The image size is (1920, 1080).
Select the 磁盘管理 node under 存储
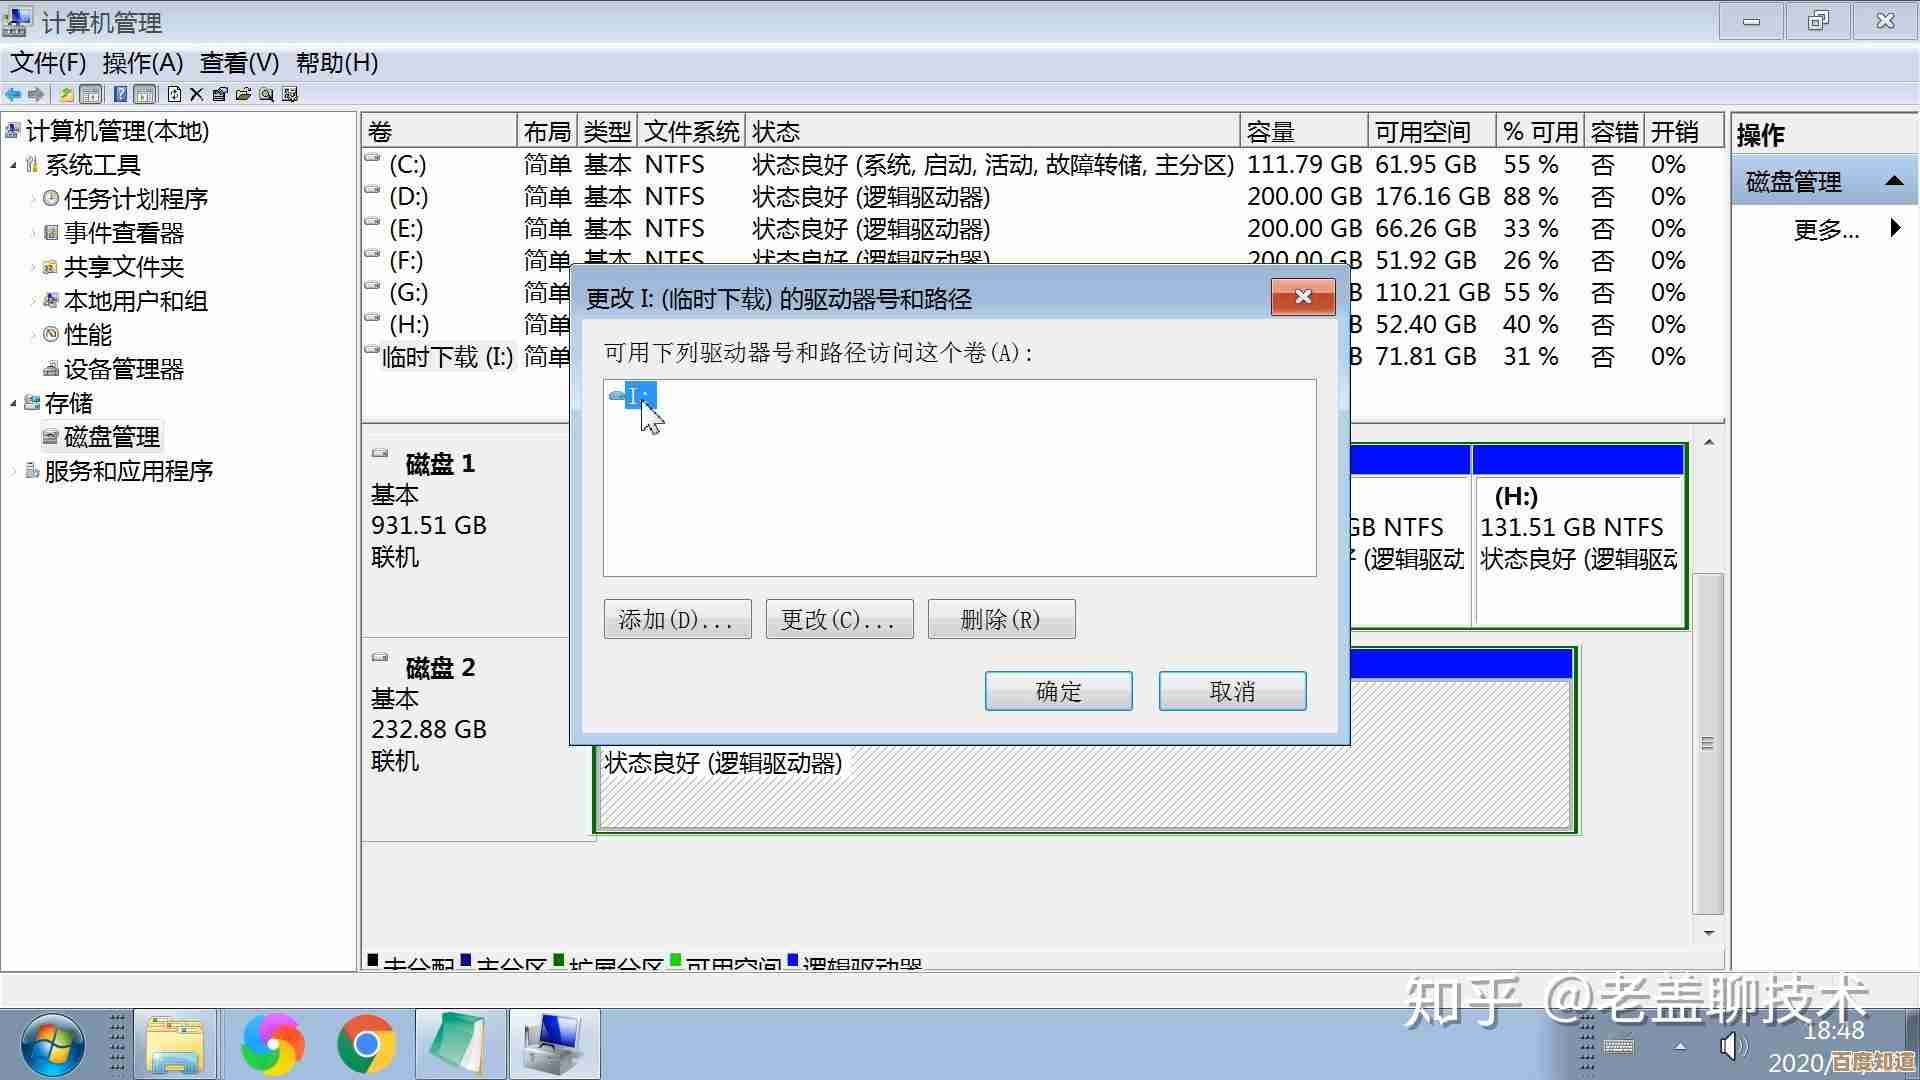110,436
